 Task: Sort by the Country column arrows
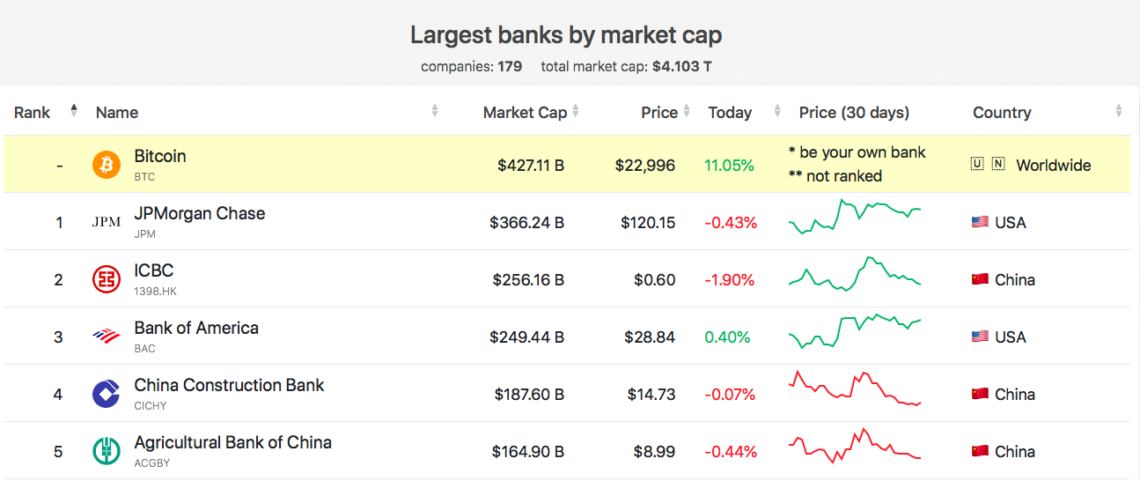coord(1118,112)
